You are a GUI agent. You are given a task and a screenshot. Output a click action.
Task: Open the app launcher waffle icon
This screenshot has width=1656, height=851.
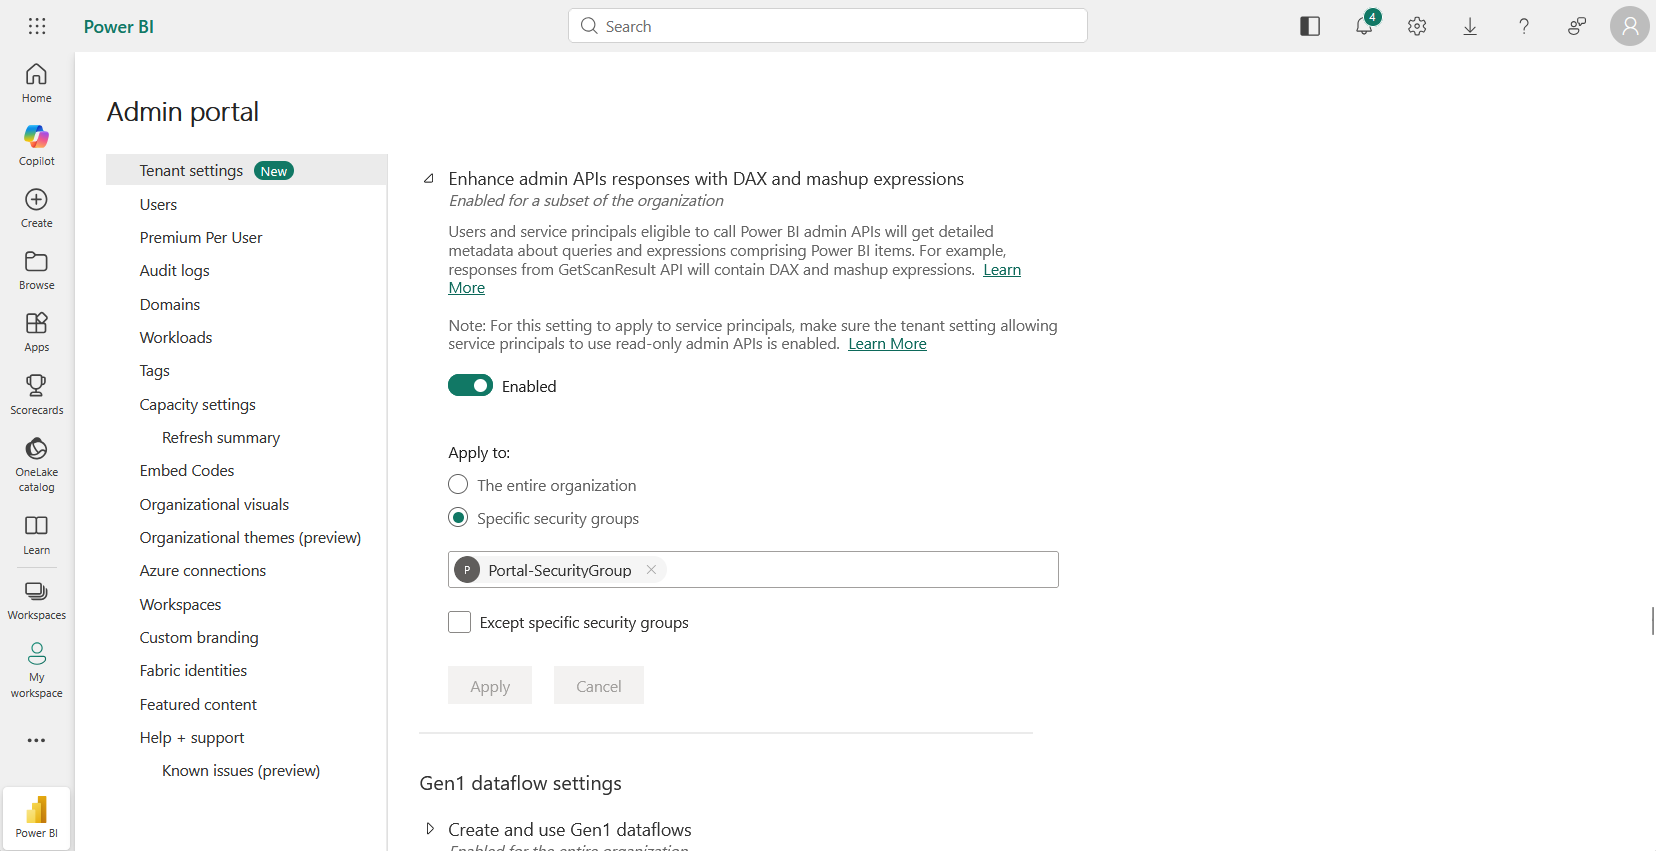click(x=37, y=26)
